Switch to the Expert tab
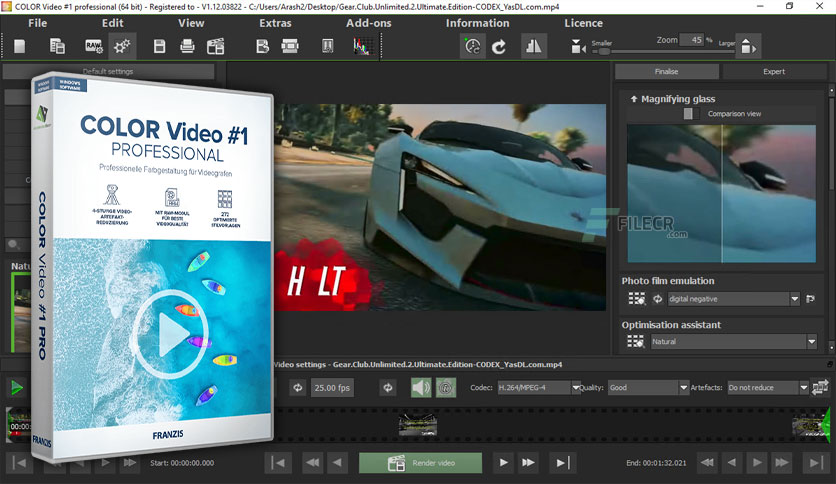The height and width of the screenshot is (484, 836). (x=774, y=71)
